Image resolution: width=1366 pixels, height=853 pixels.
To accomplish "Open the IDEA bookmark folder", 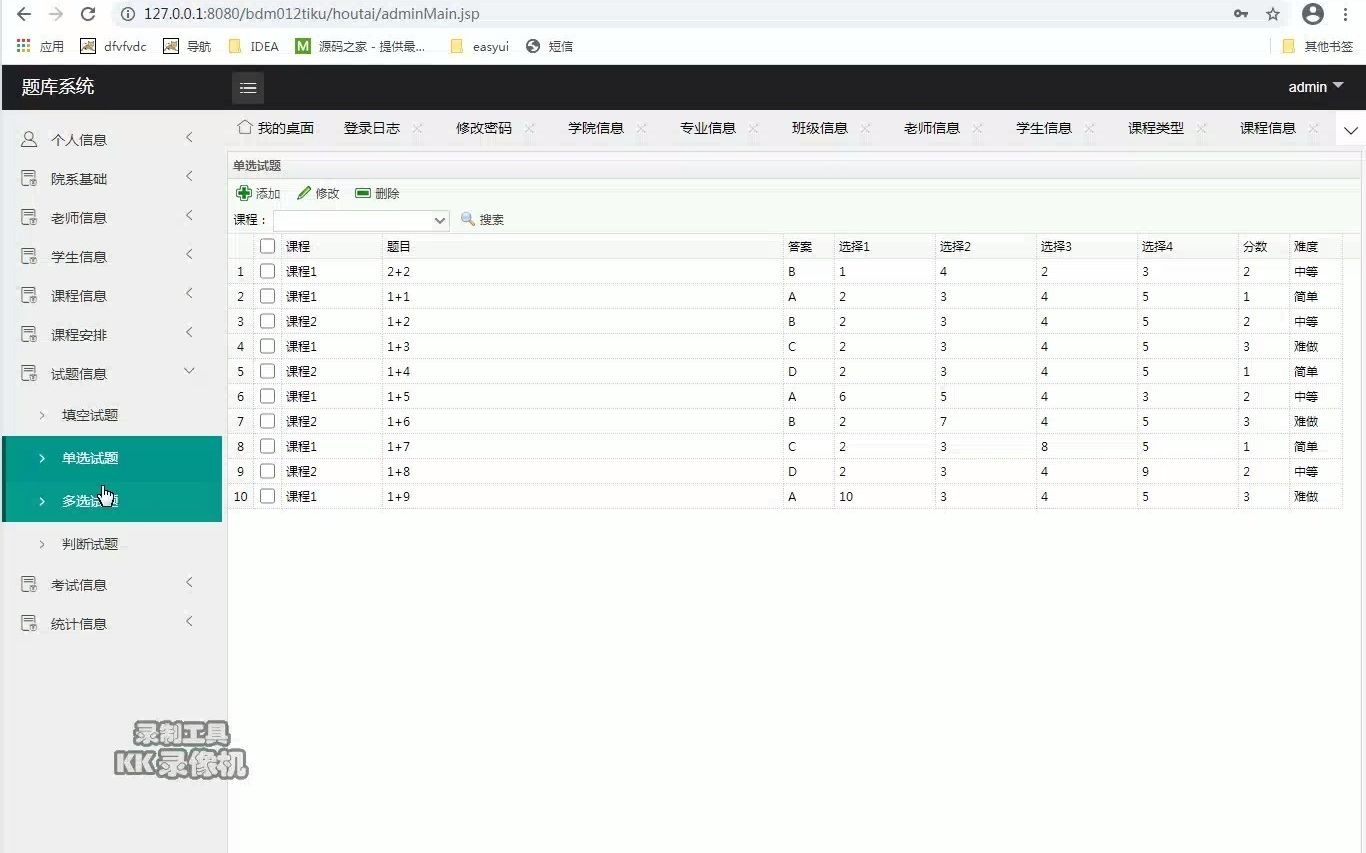I will click(x=254, y=46).
